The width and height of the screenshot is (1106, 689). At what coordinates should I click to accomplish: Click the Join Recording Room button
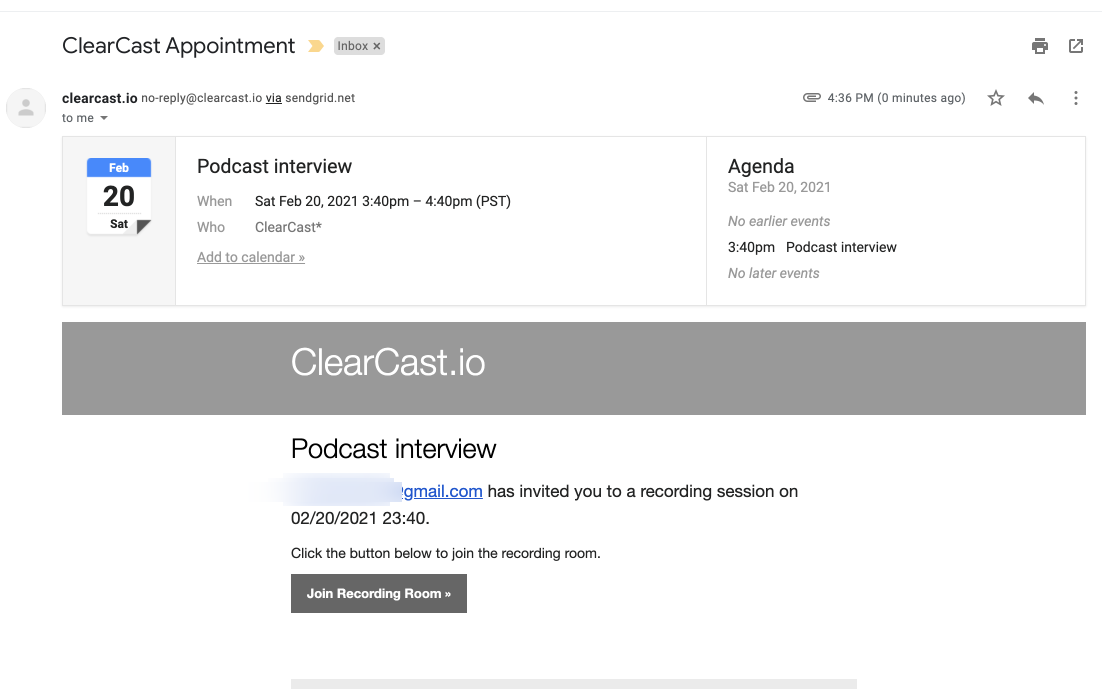point(379,593)
